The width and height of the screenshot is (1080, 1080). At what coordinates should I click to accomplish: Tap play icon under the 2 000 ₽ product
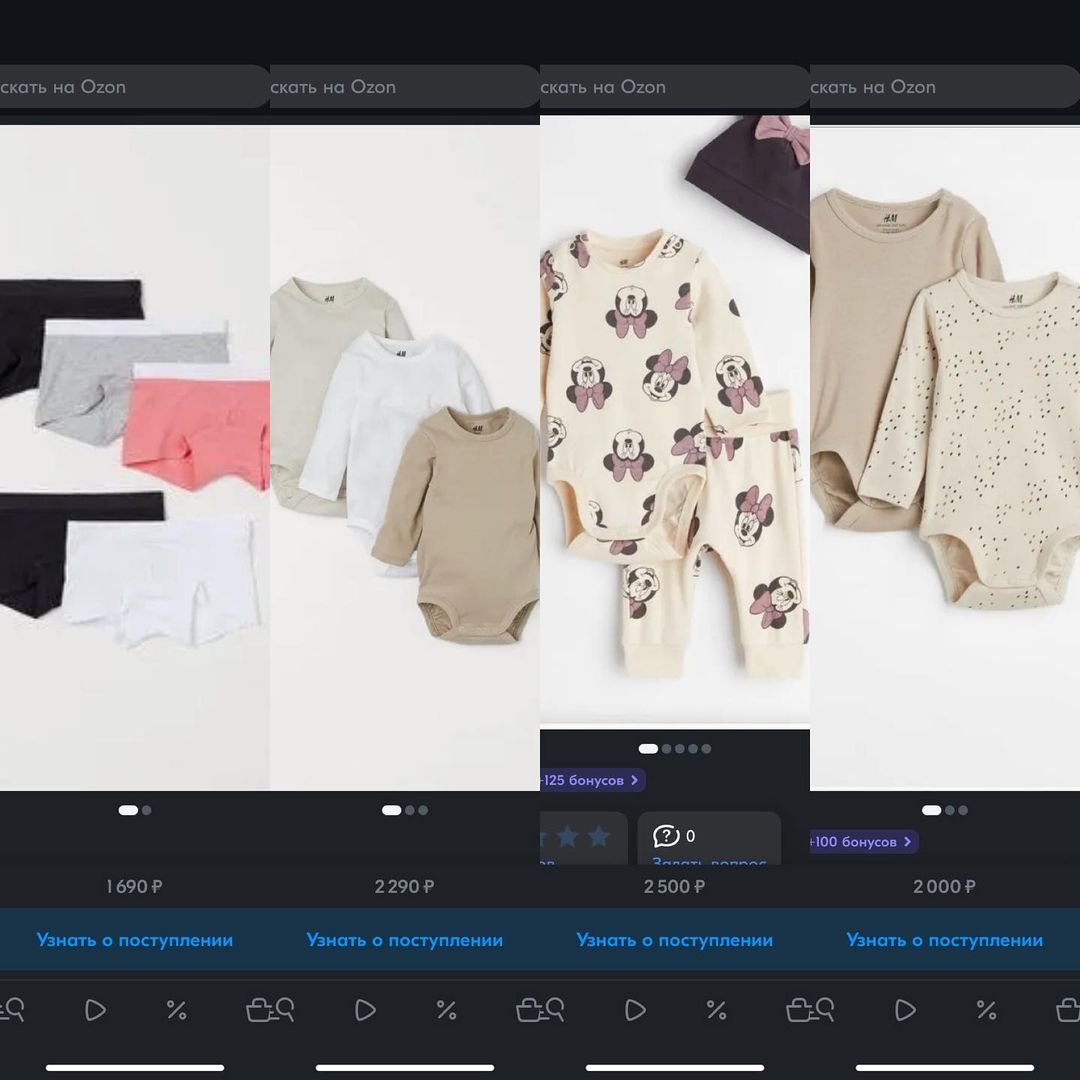[905, 1010]
